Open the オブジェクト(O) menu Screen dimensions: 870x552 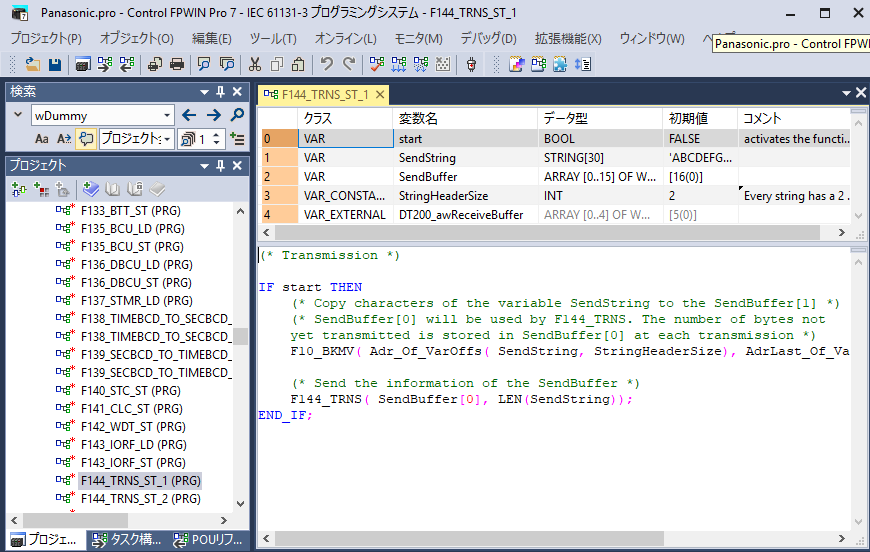(x=136, y=38)
